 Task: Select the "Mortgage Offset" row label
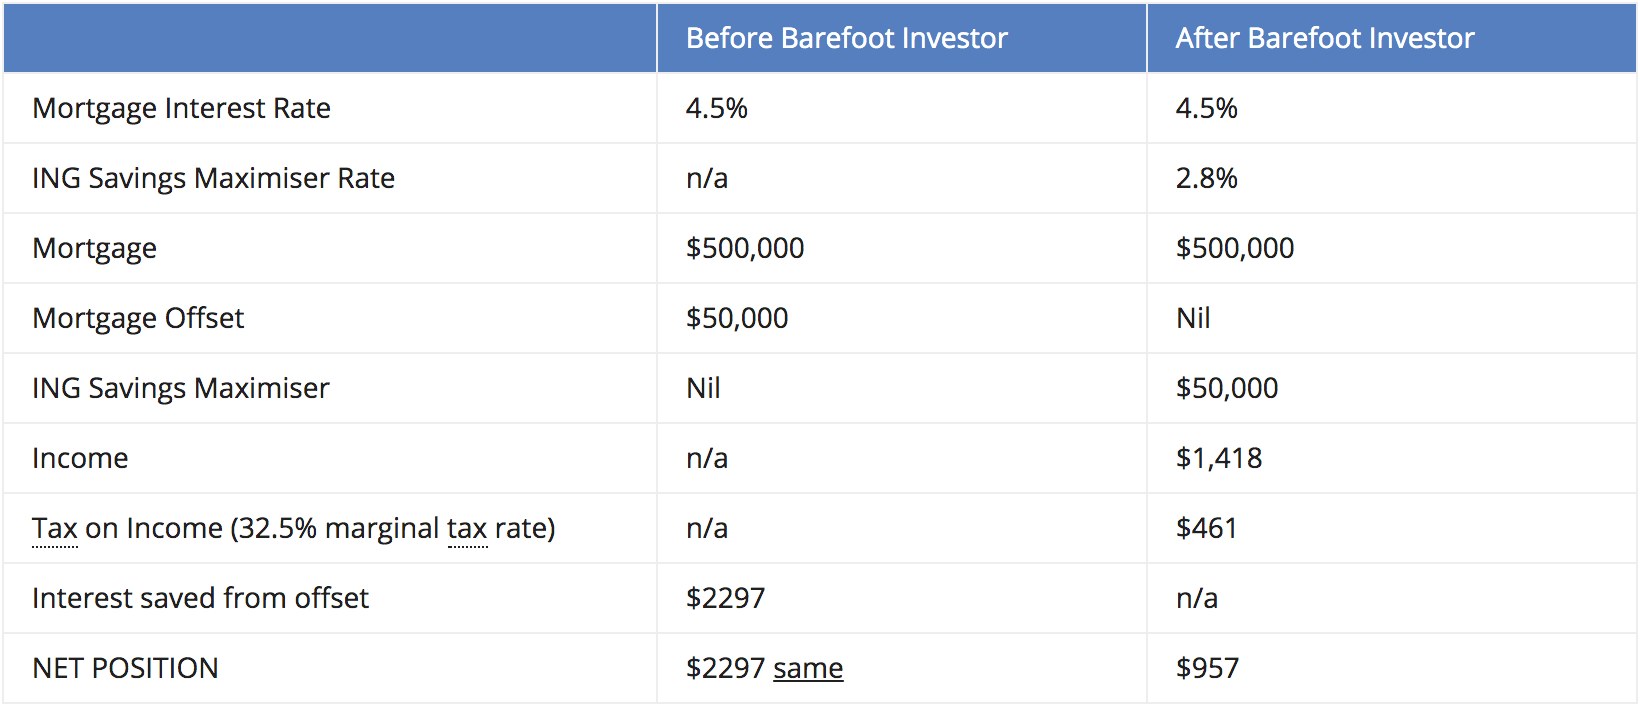coord(138,318)
